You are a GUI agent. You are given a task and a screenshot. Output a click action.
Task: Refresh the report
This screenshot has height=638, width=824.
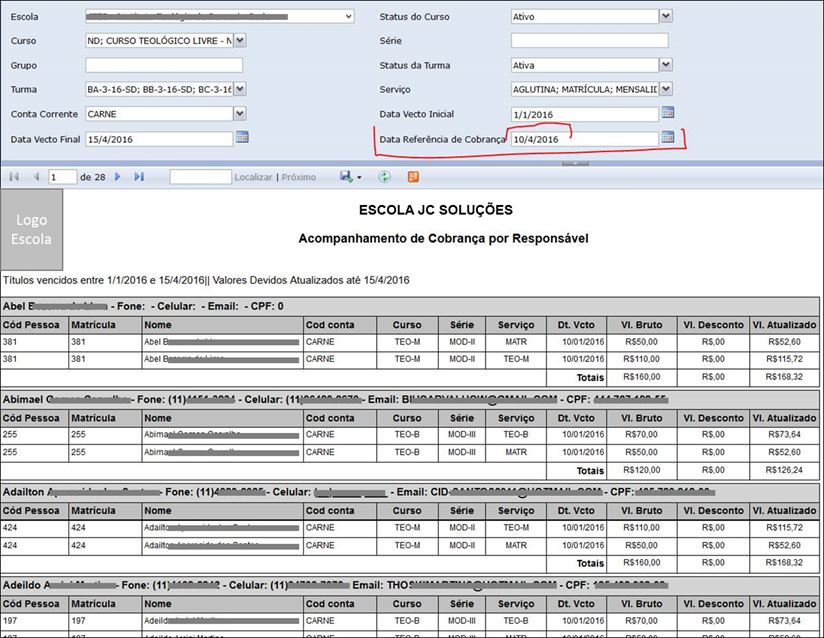pyautogui.click(x=385, y=177)
